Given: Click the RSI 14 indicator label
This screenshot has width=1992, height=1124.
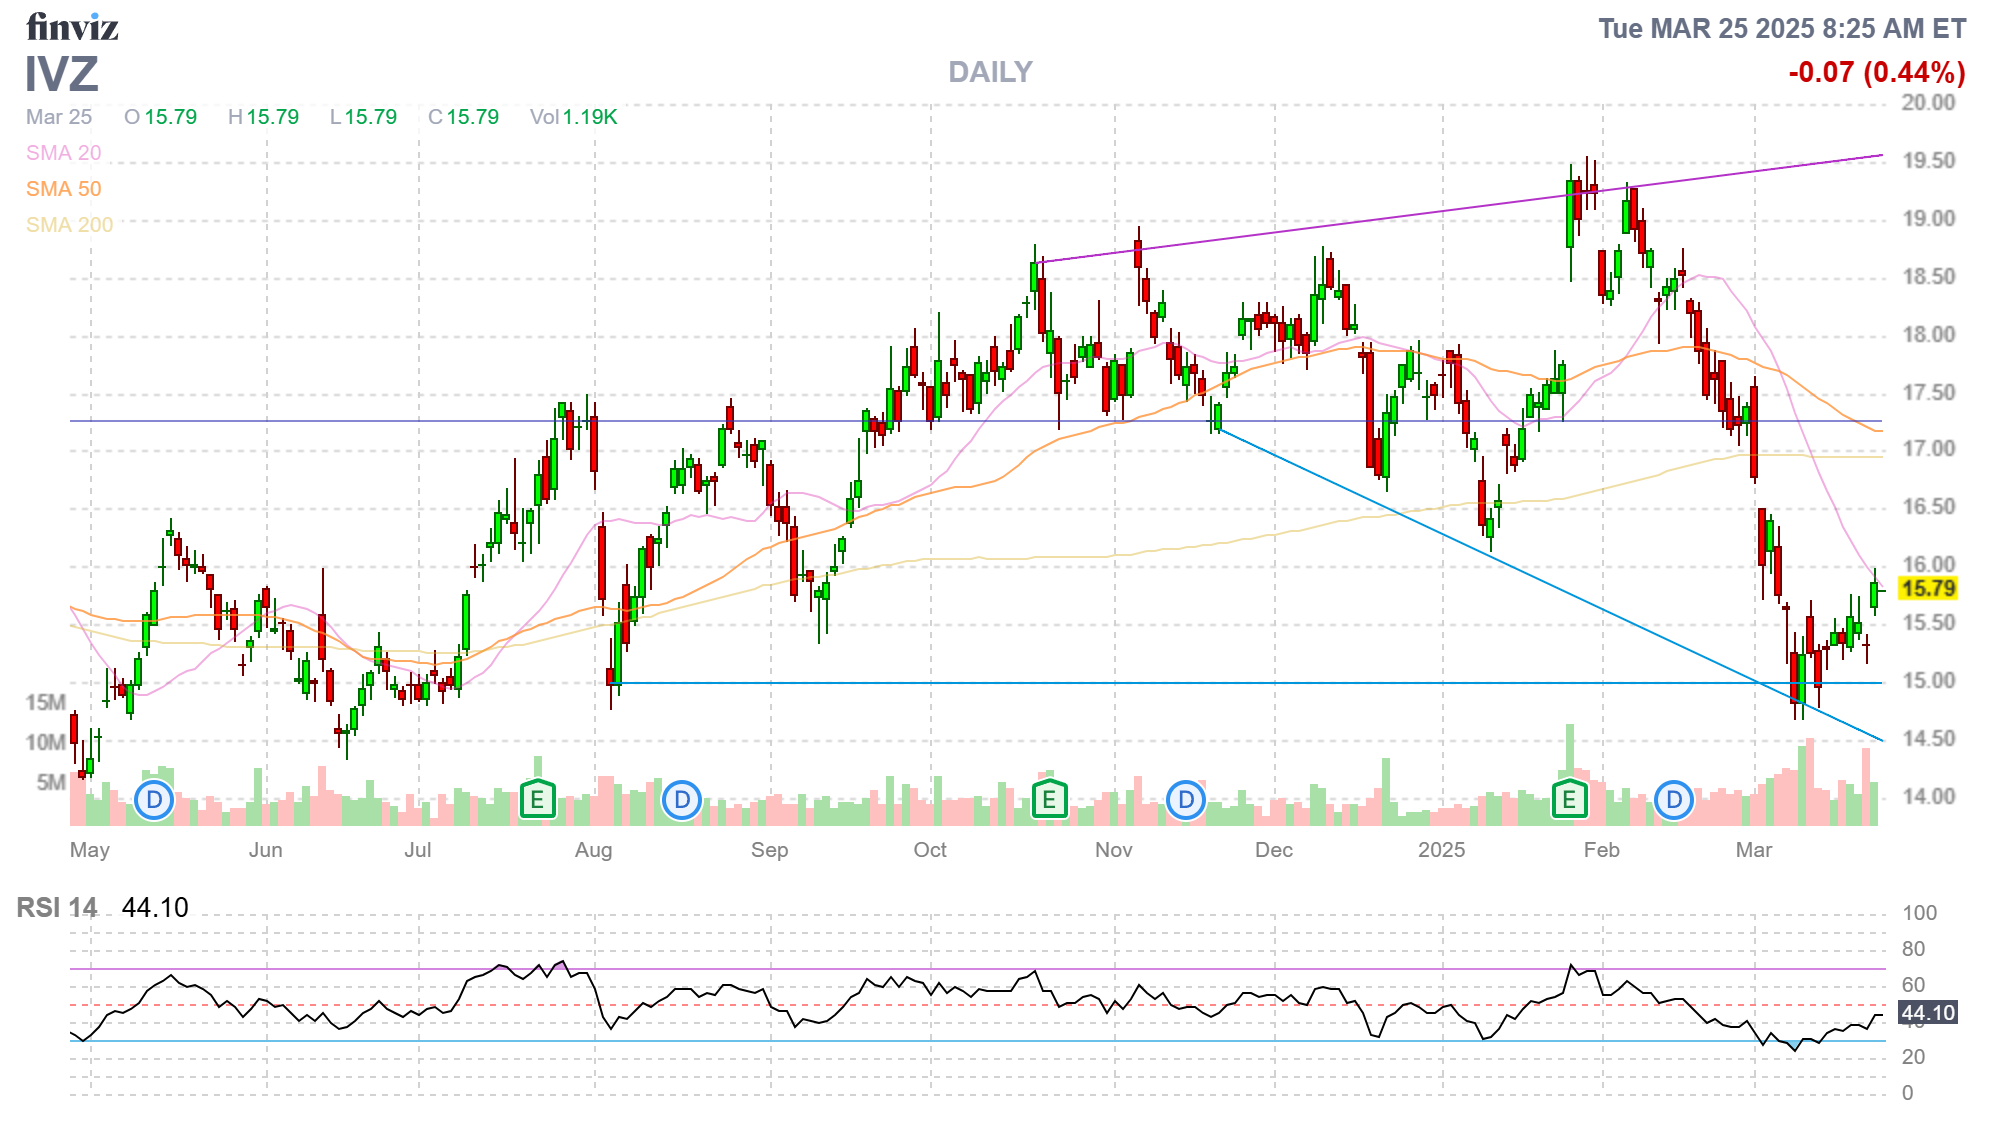Looking at the screenshot, I should click(57, 908).
